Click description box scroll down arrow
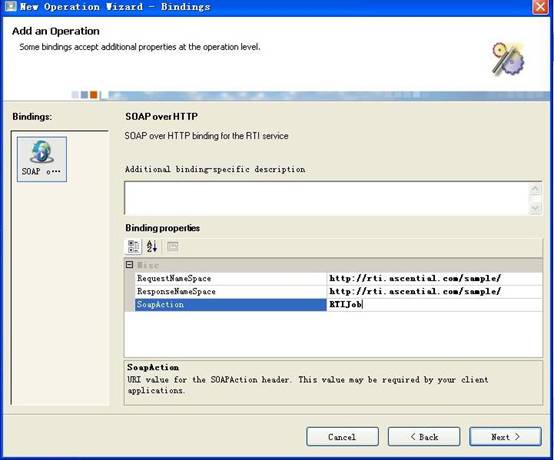Image resolution: width=554 pixels, height=460 pixels. click(535, 208)
